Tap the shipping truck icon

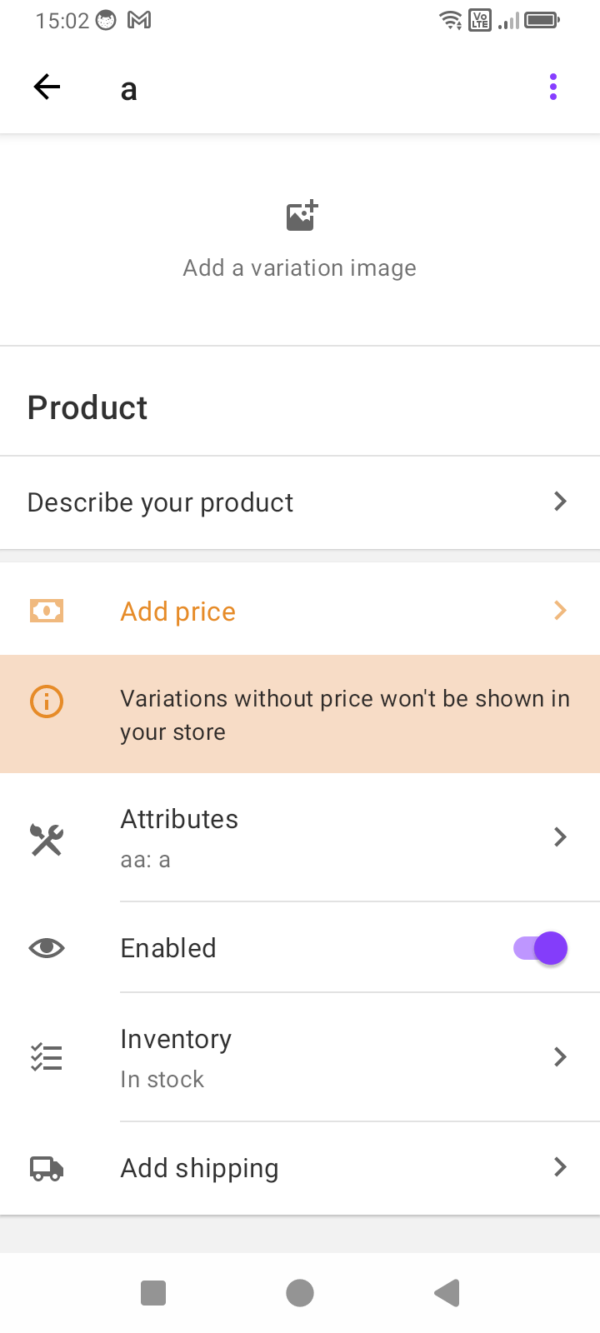(47, 1168)
